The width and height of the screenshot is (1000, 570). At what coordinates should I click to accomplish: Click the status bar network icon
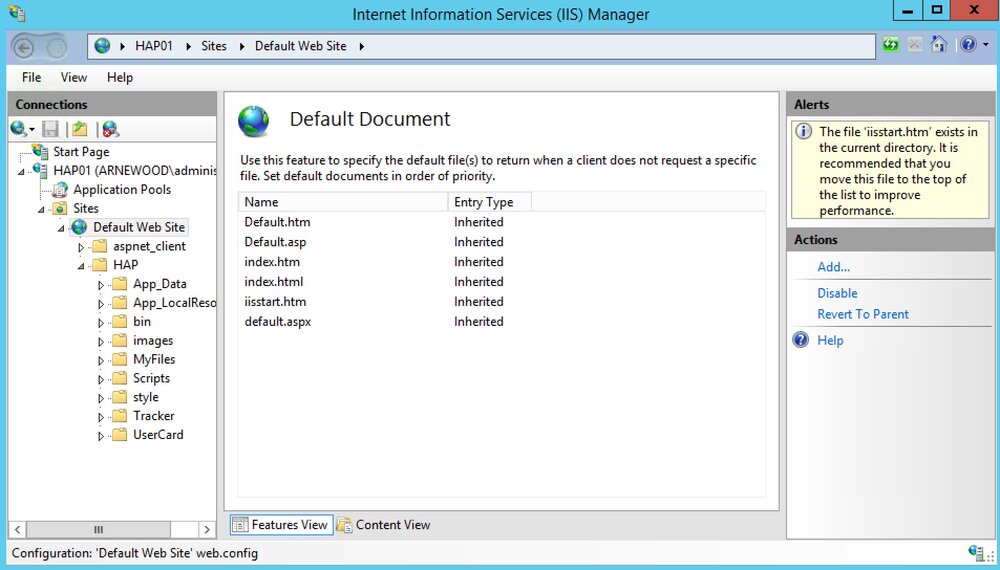(x=976, y=552)
